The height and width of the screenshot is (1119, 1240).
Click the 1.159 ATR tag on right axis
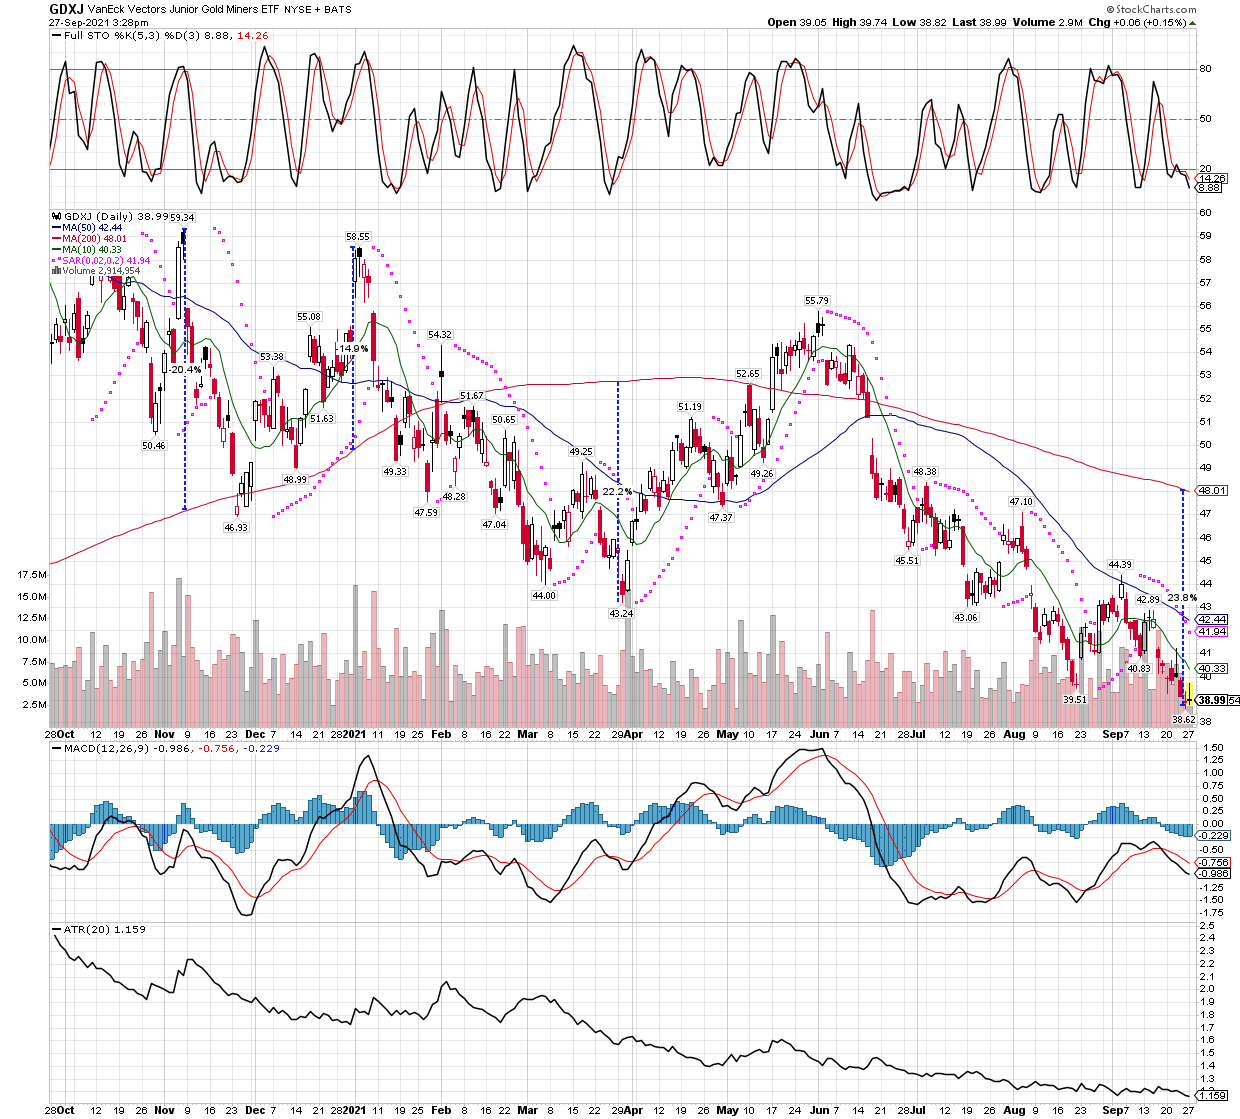pos(1212,1095)
